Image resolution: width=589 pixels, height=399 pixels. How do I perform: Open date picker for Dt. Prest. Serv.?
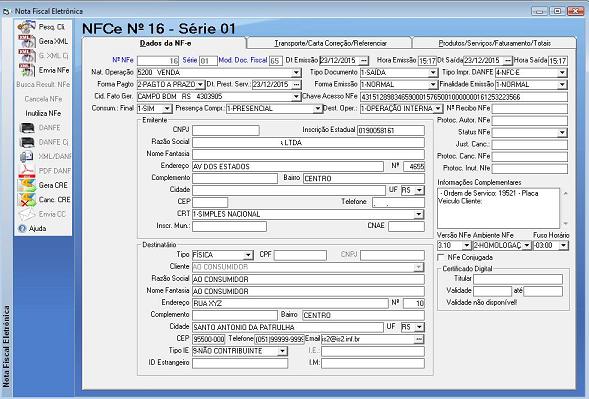point(296,85)
